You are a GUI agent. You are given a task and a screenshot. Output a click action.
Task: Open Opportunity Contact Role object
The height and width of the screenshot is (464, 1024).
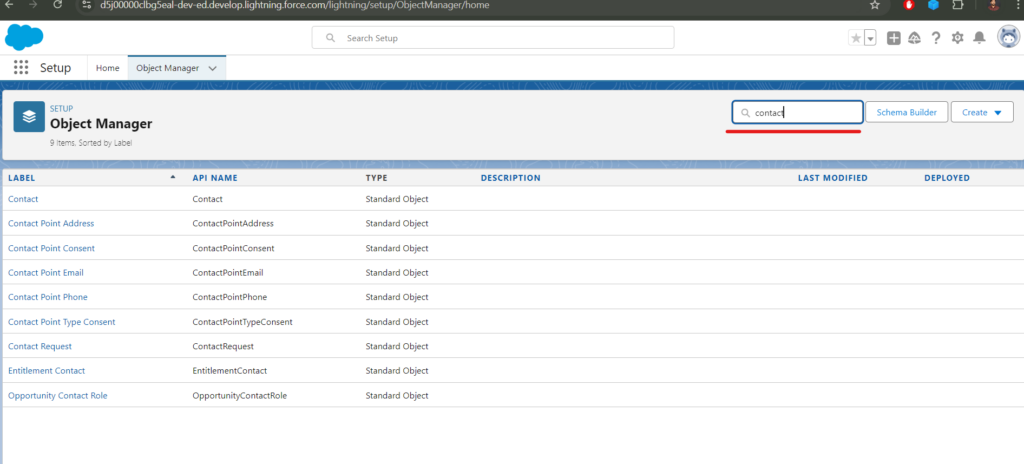(57, 395)
